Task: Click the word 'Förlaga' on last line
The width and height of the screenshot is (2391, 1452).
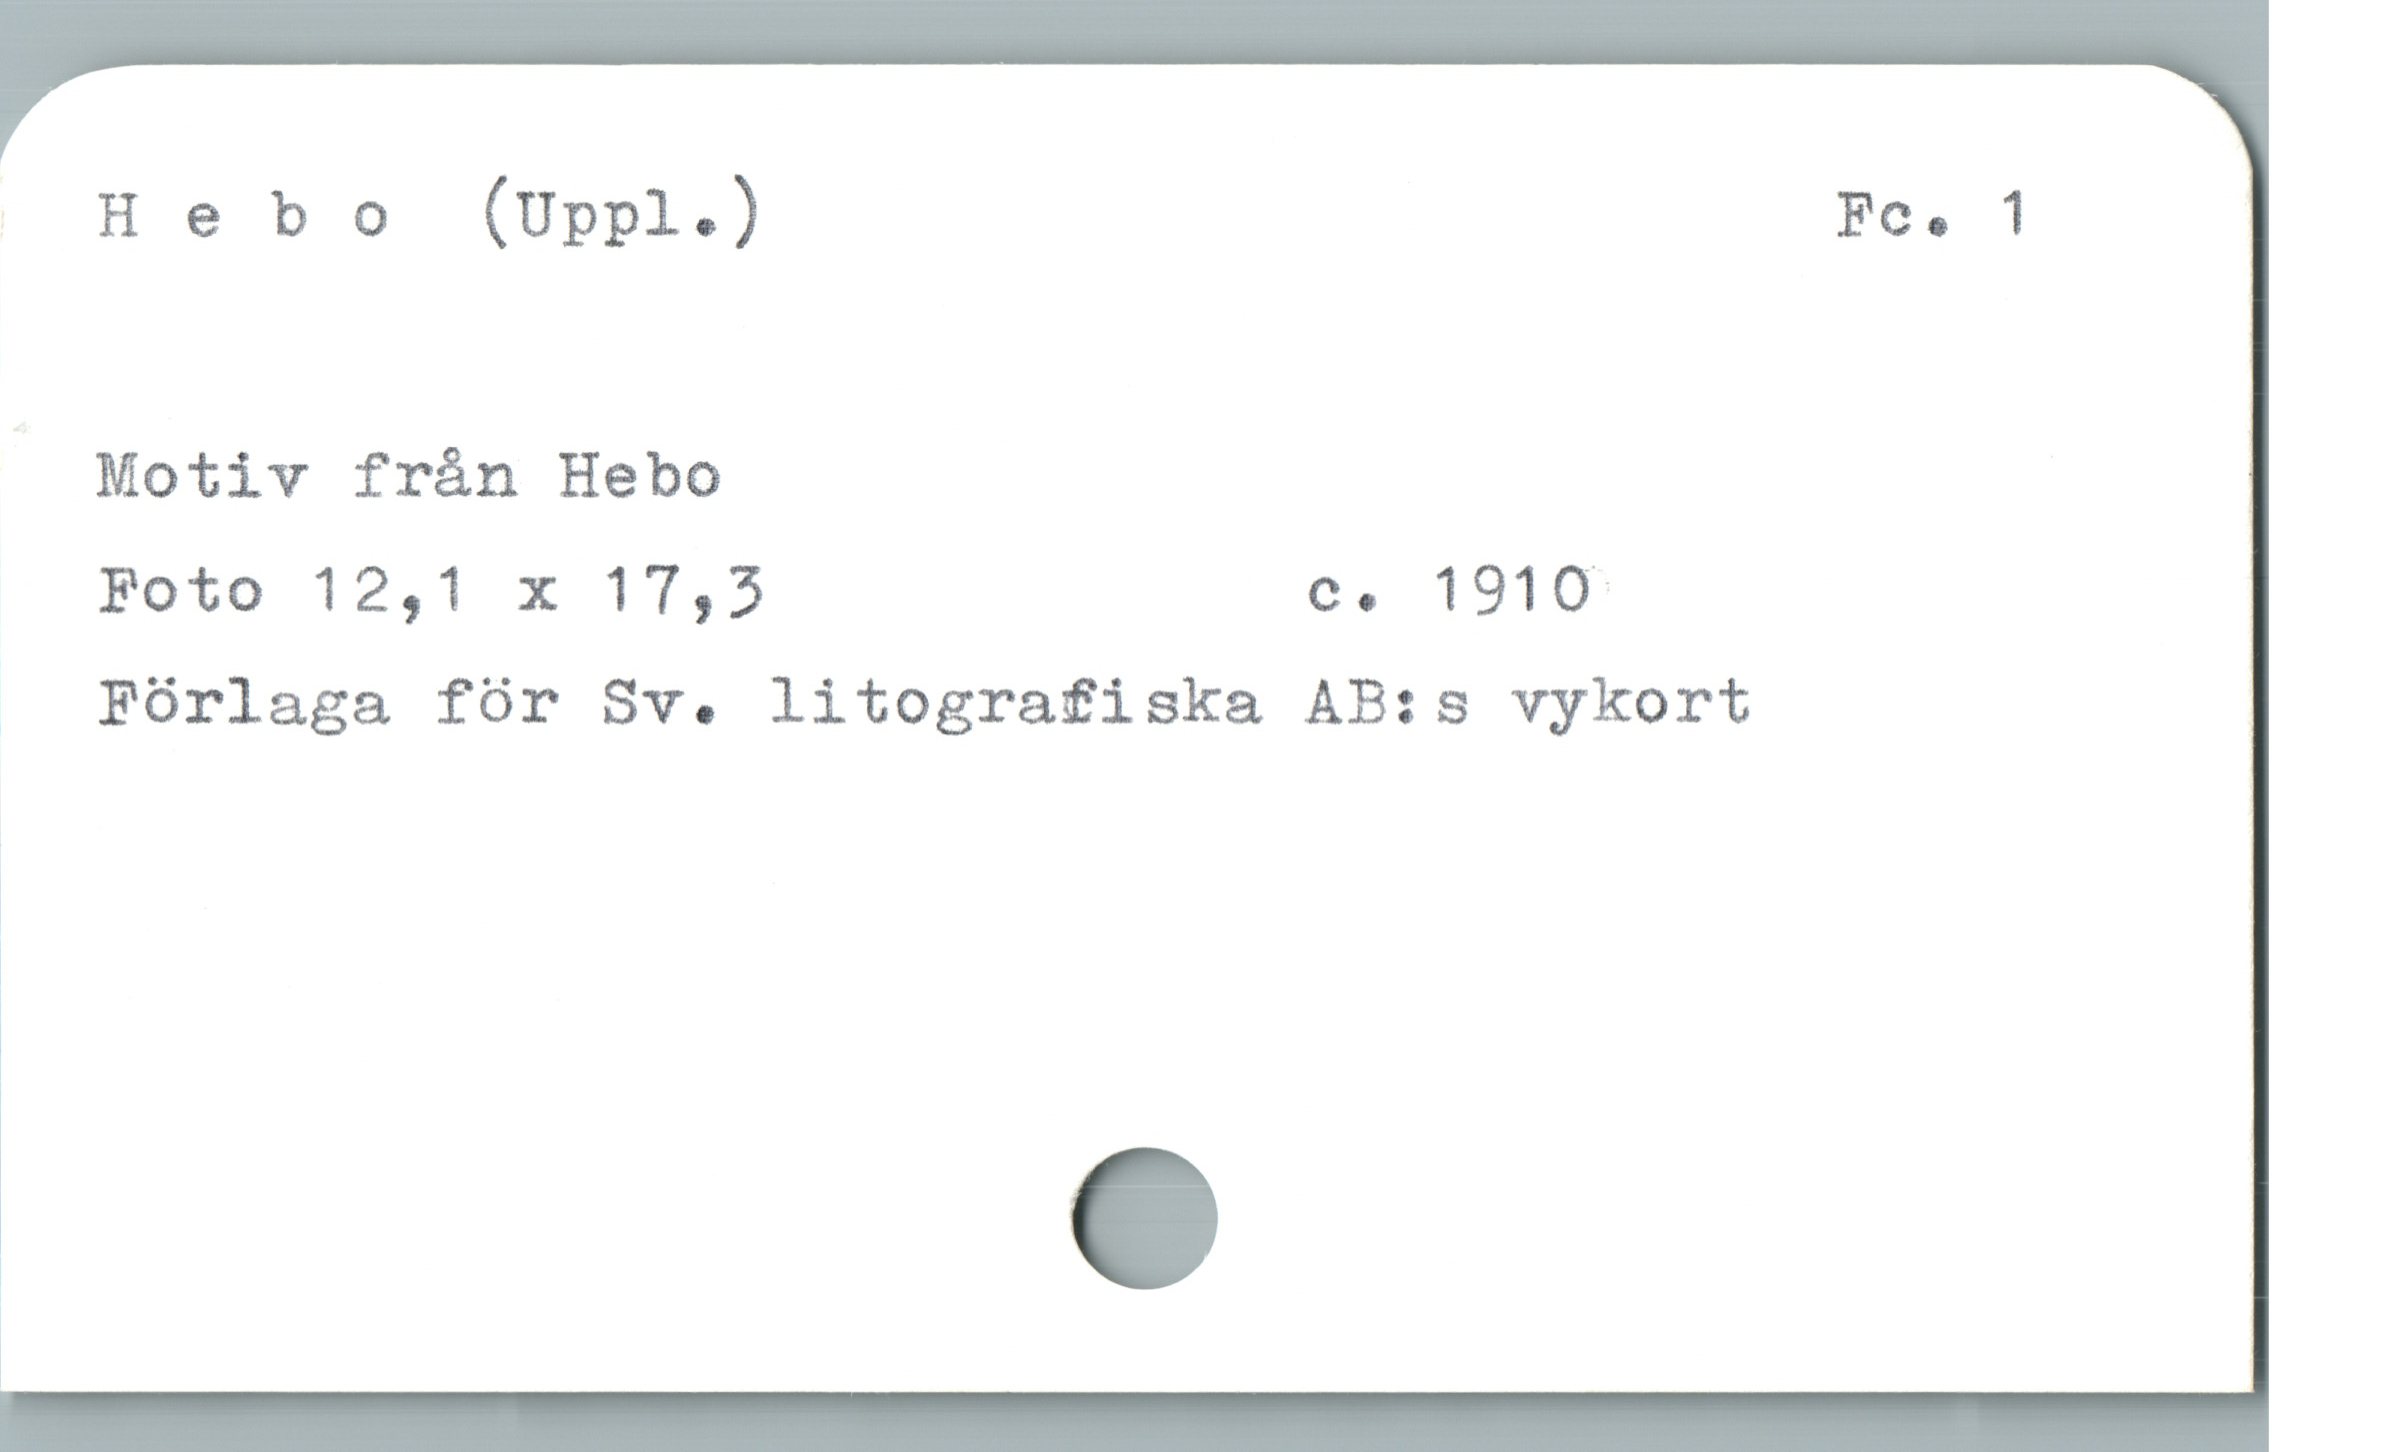Action: tap(243, 704)
